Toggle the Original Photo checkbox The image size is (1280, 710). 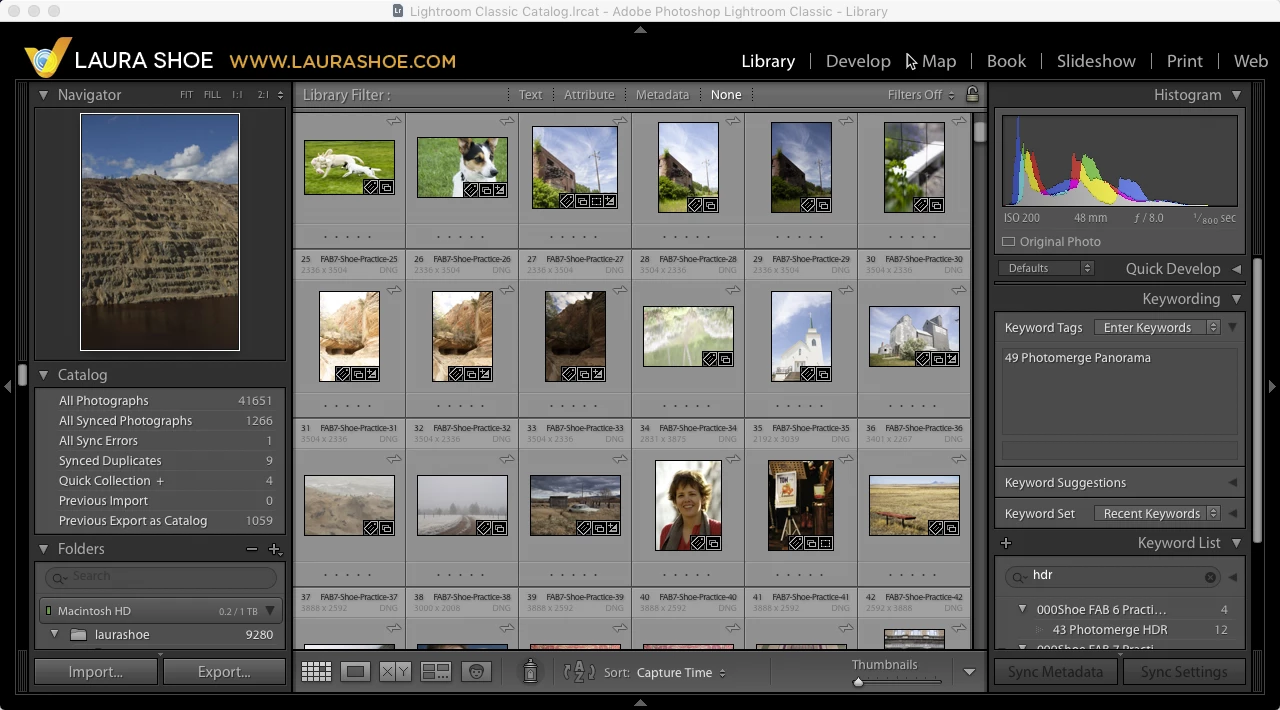click(1008, 242)
